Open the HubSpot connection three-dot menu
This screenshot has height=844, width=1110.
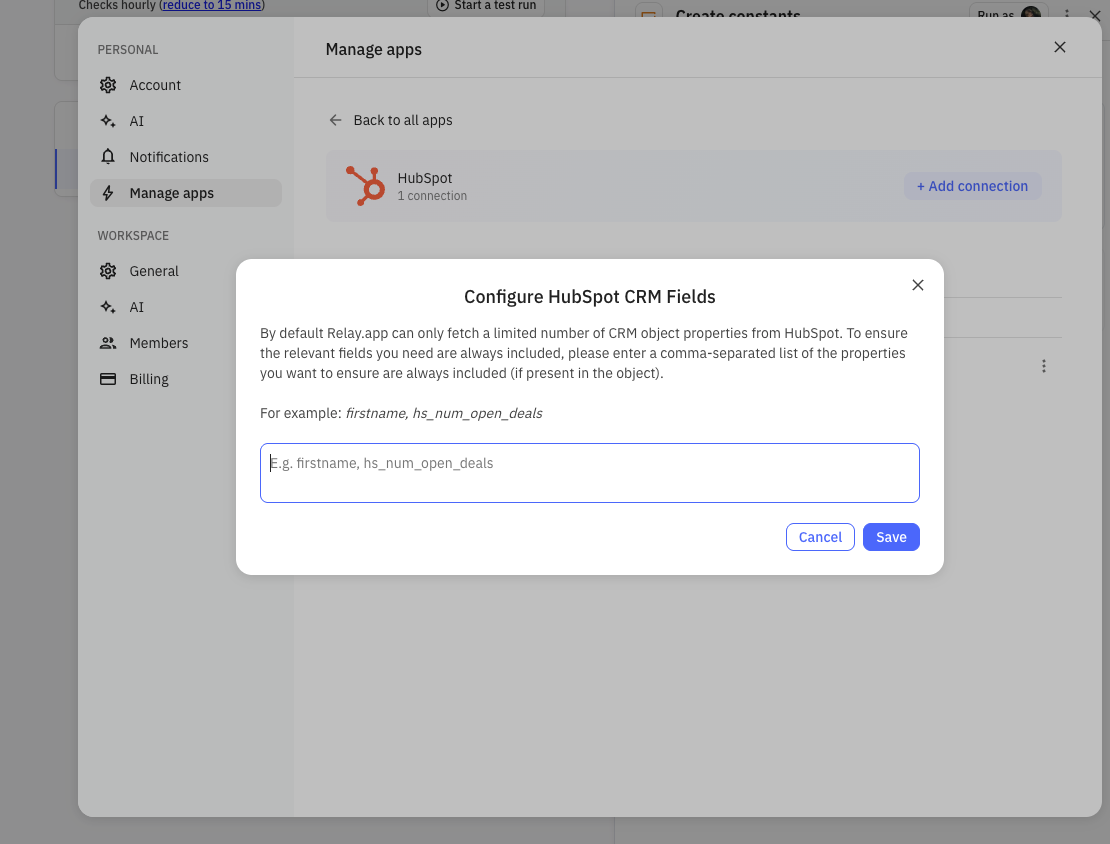click(1044, 366)
